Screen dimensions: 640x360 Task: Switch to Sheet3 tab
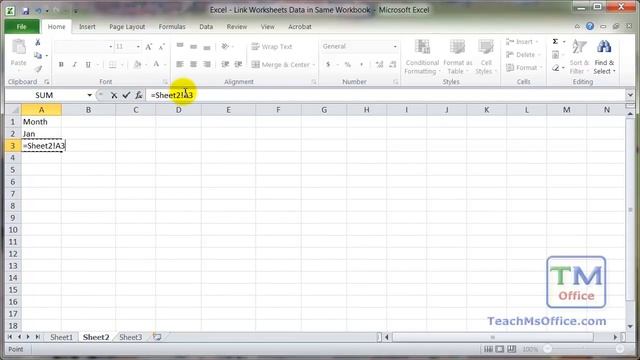tap(131, 337)
